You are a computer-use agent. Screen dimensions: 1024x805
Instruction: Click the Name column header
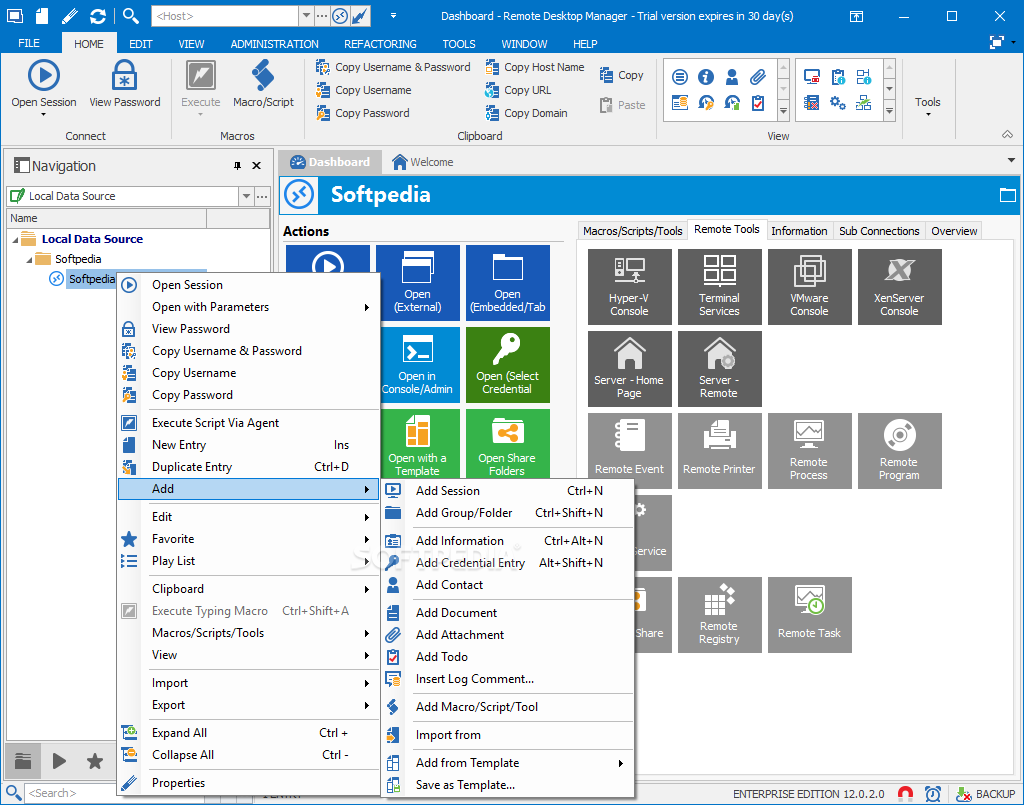(x=106, y=218)
